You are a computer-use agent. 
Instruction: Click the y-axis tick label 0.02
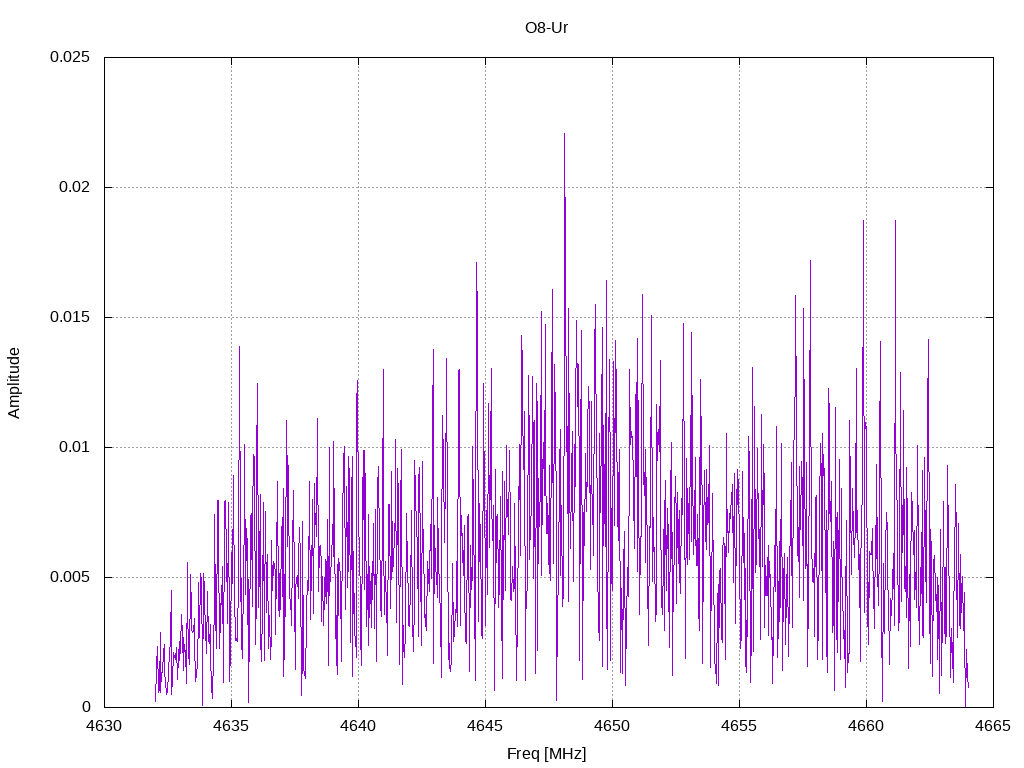coord(74,187)
